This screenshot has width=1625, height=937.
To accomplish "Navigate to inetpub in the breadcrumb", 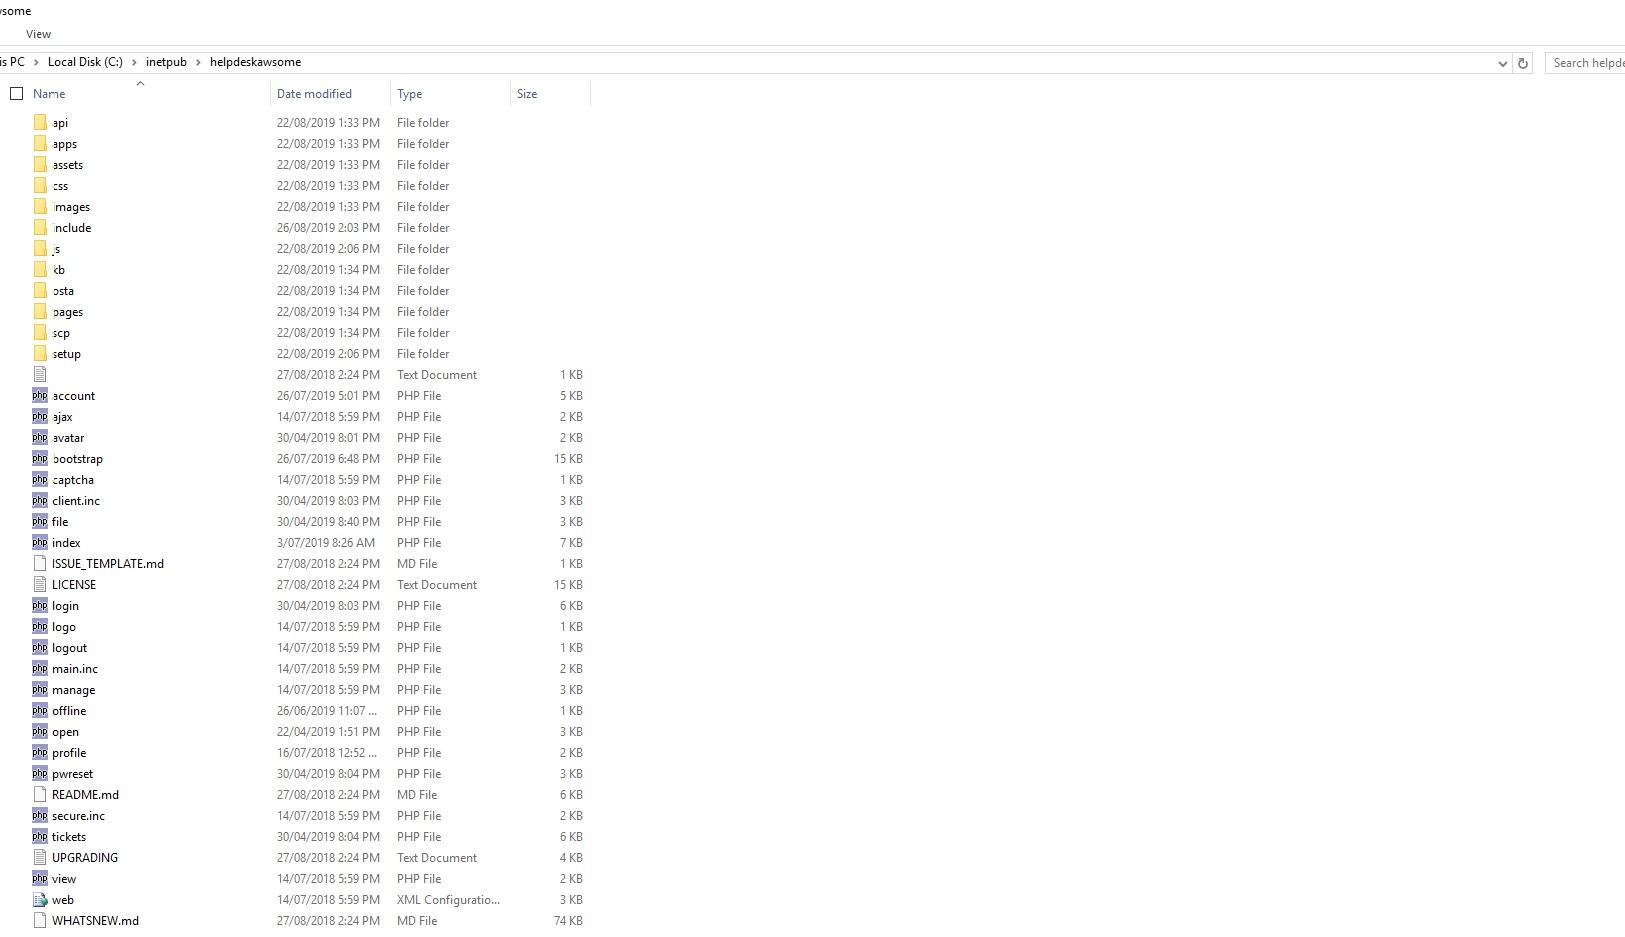I will (x=166, y=62).
